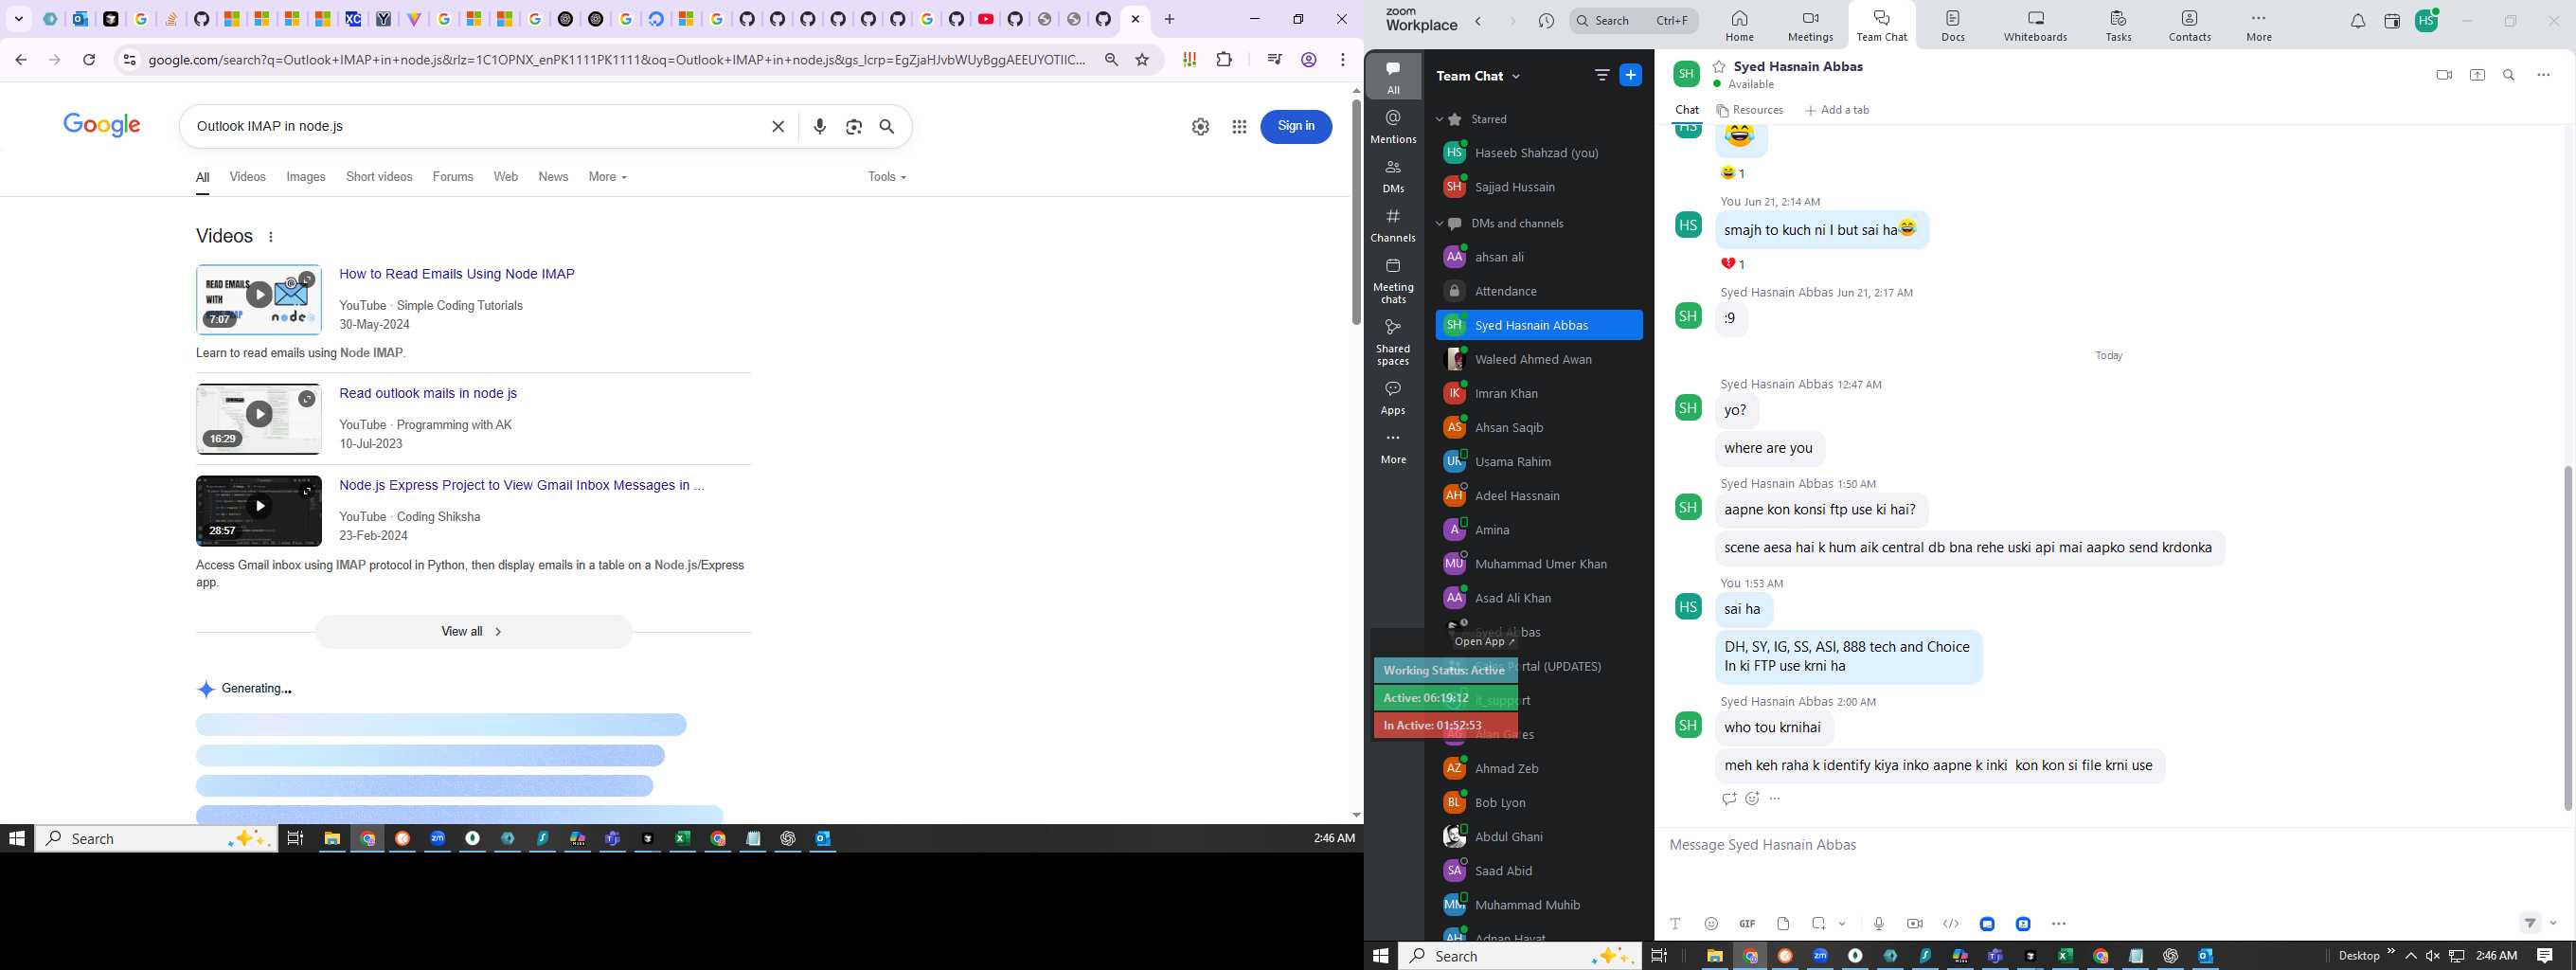Switch to Zoom Tasks tab
The width and height of the screenshot is (2576, 970).
pos(2118,26)
